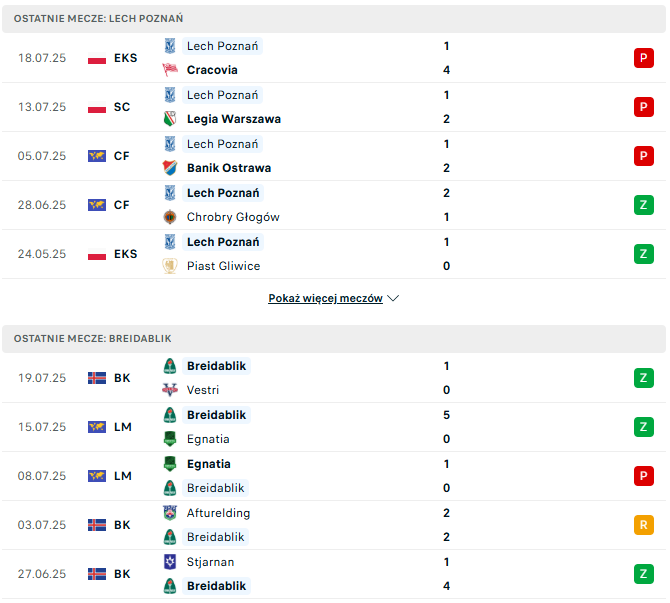Click the Polish flag next to SC
This screenshot has height=603, width=670.
pyautogui.click(x=97, y=107)
